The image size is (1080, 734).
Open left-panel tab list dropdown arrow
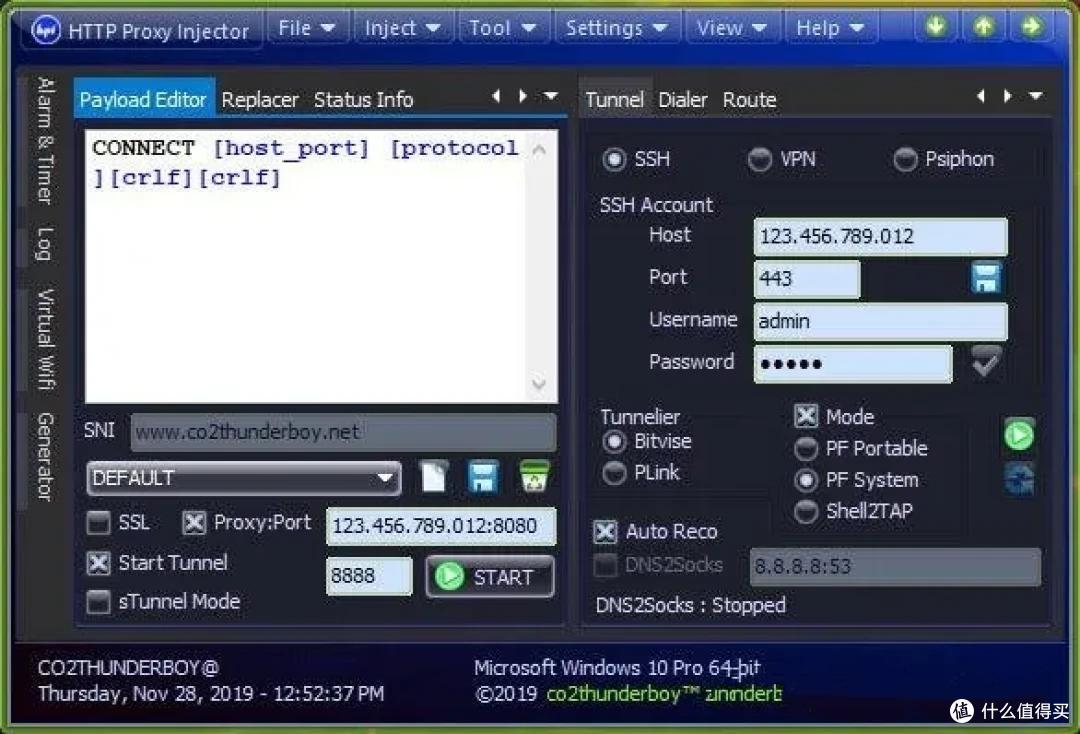click(550, 96)
